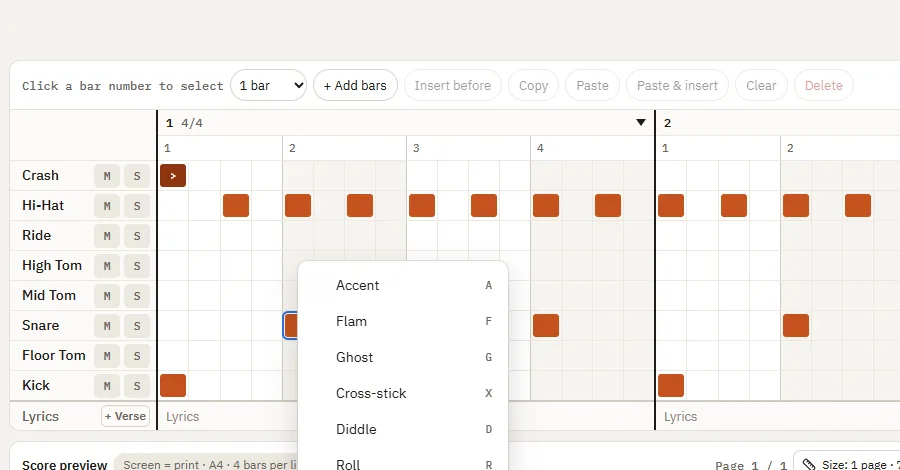Screen dimensions: 900x470
Task: Click the + Add bars button
Action: [355, 86]
